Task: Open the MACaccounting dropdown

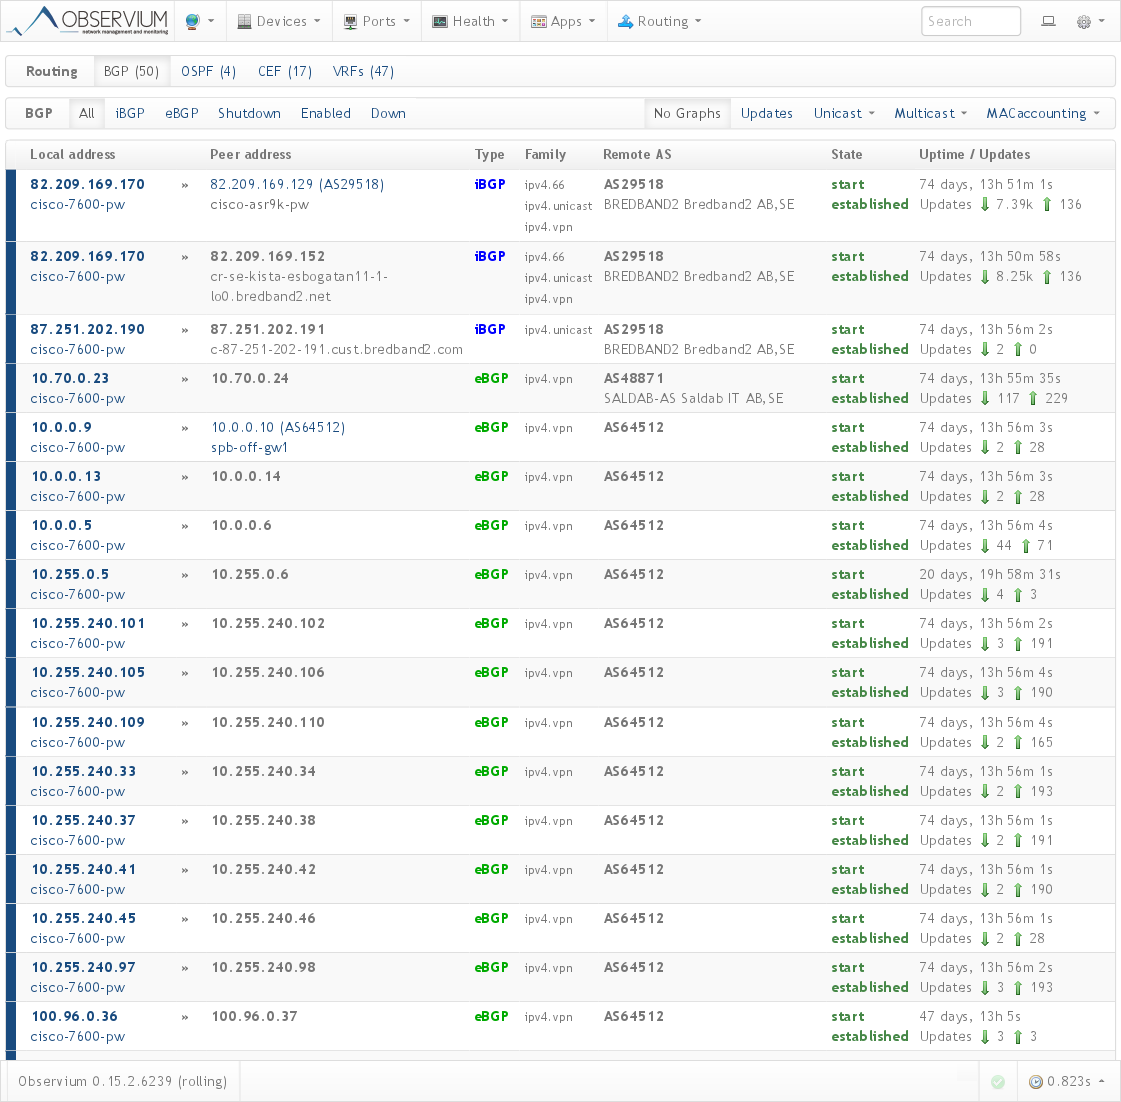Action: (1042, 113)
